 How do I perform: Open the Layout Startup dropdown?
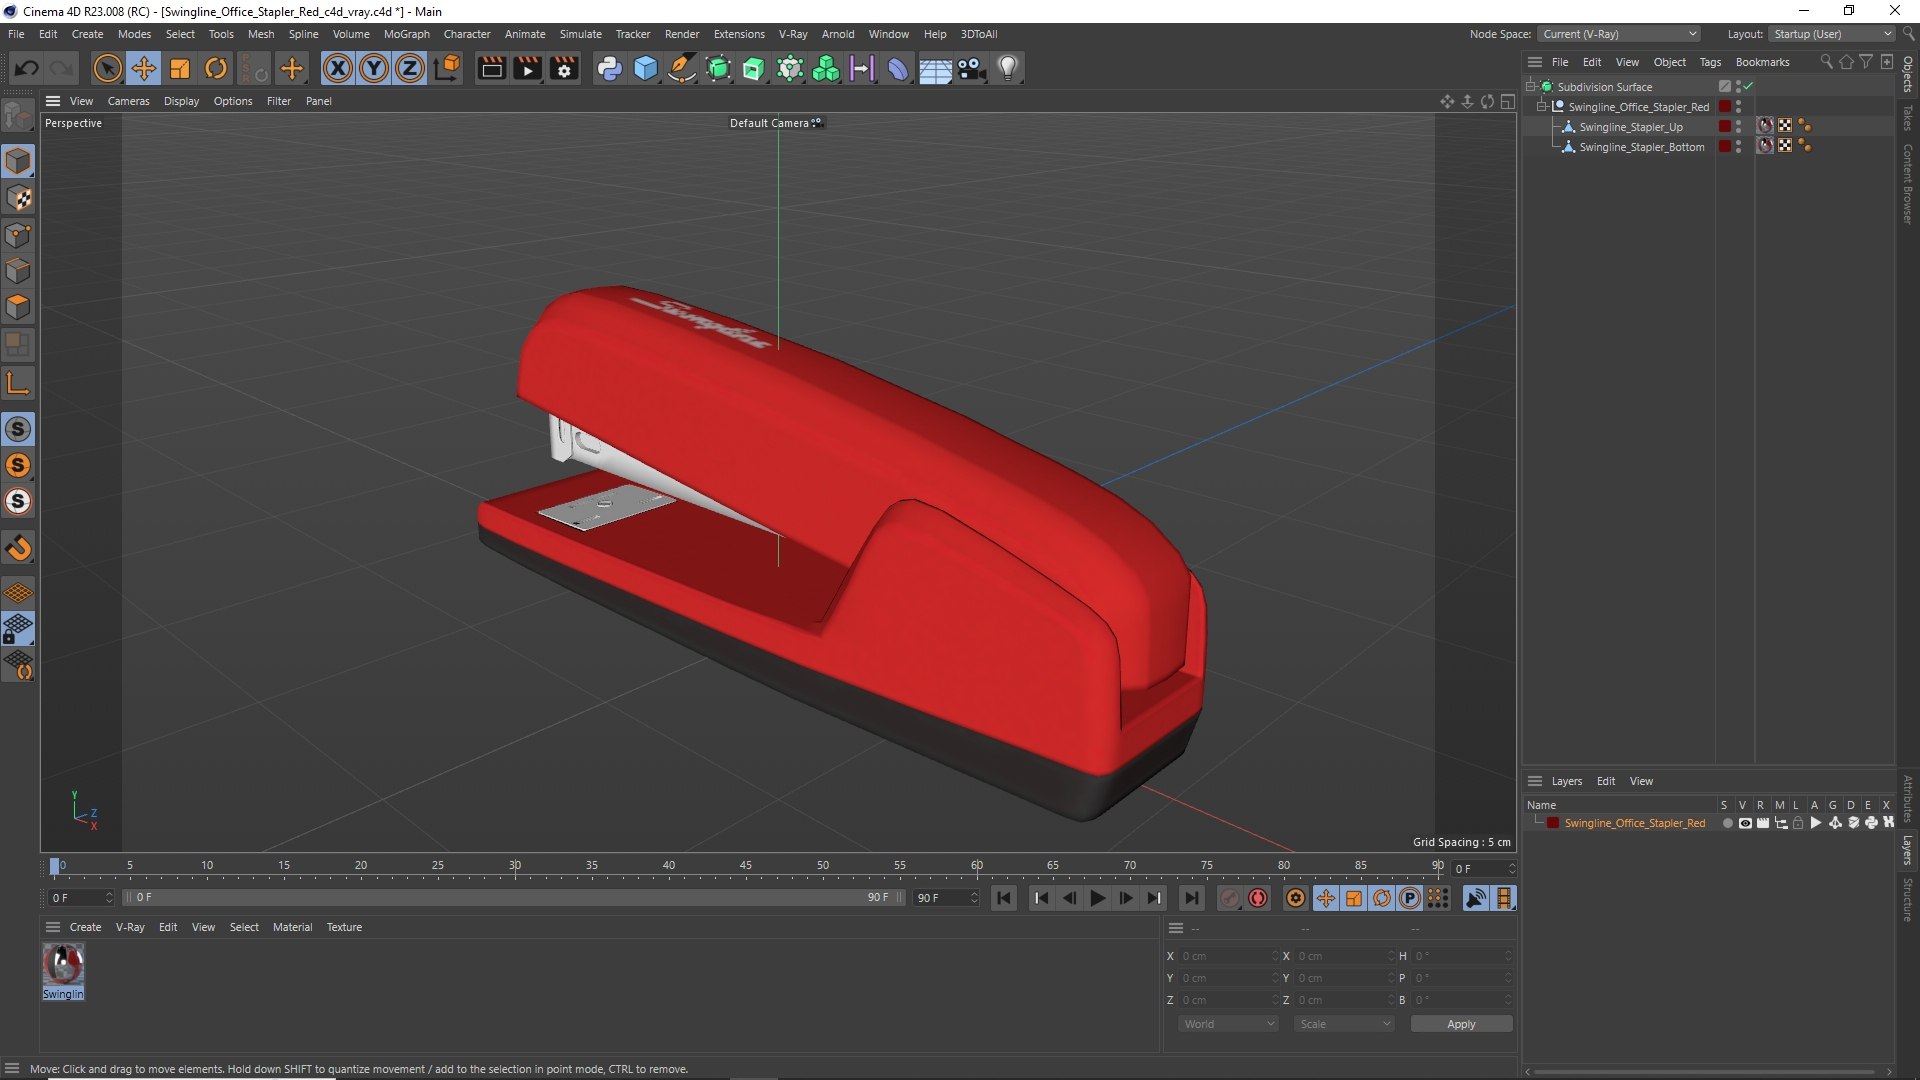[x=1832, y=34]
